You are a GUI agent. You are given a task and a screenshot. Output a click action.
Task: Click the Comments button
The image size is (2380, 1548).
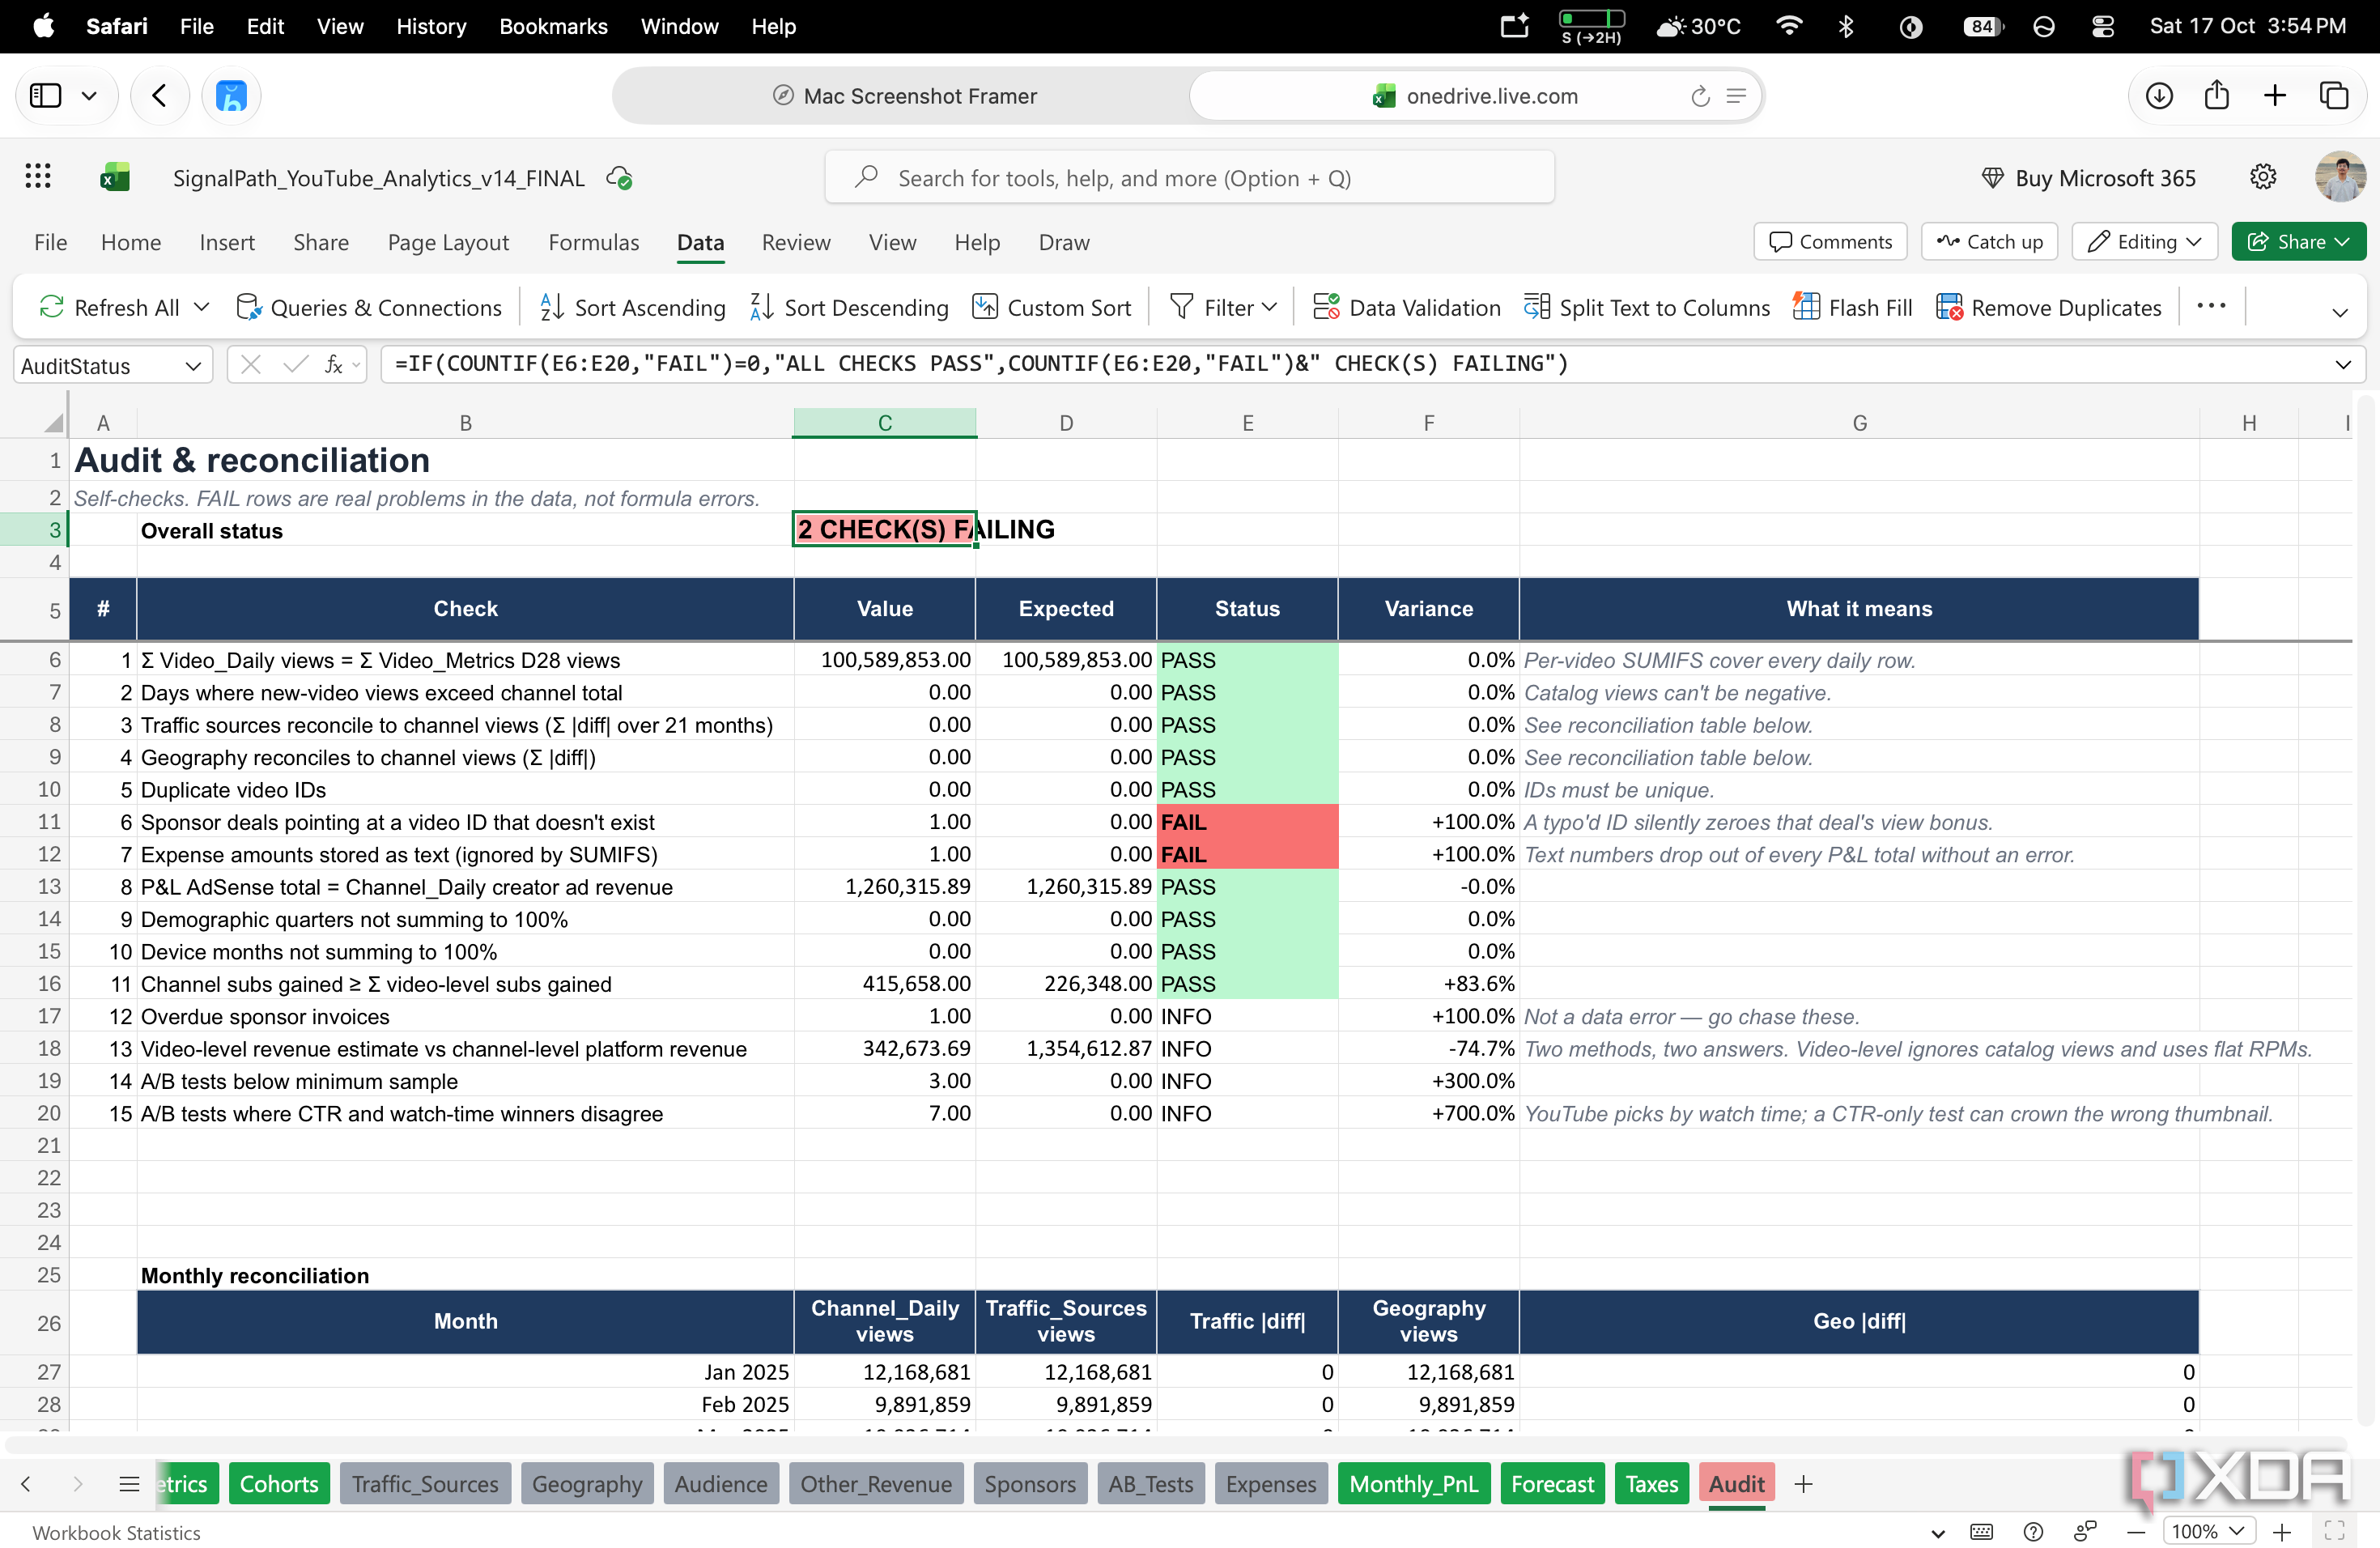[x=1830, y=241]
